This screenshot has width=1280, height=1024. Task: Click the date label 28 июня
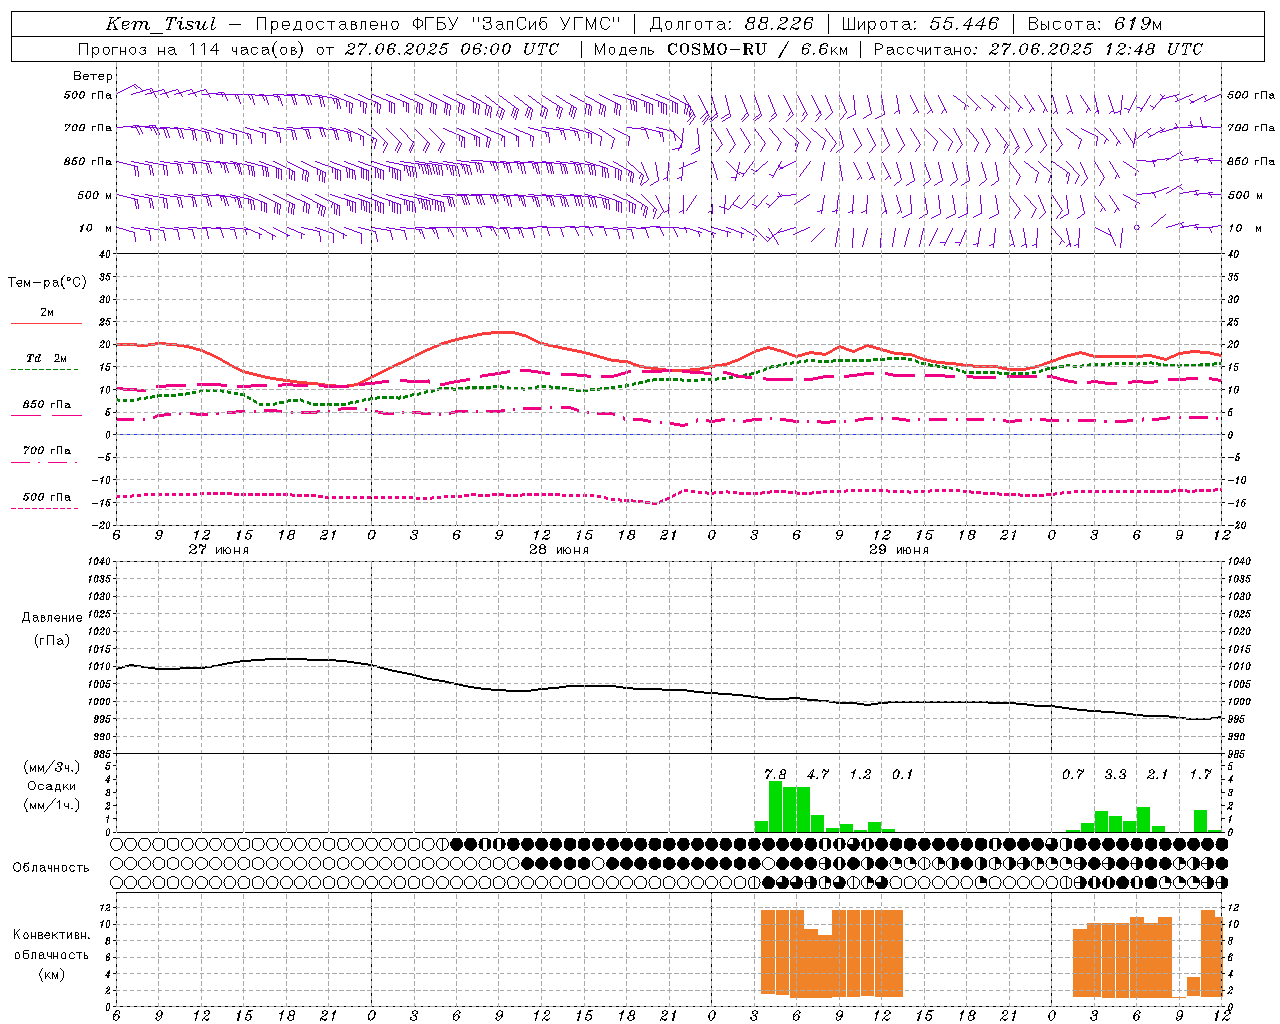(559, 549)
